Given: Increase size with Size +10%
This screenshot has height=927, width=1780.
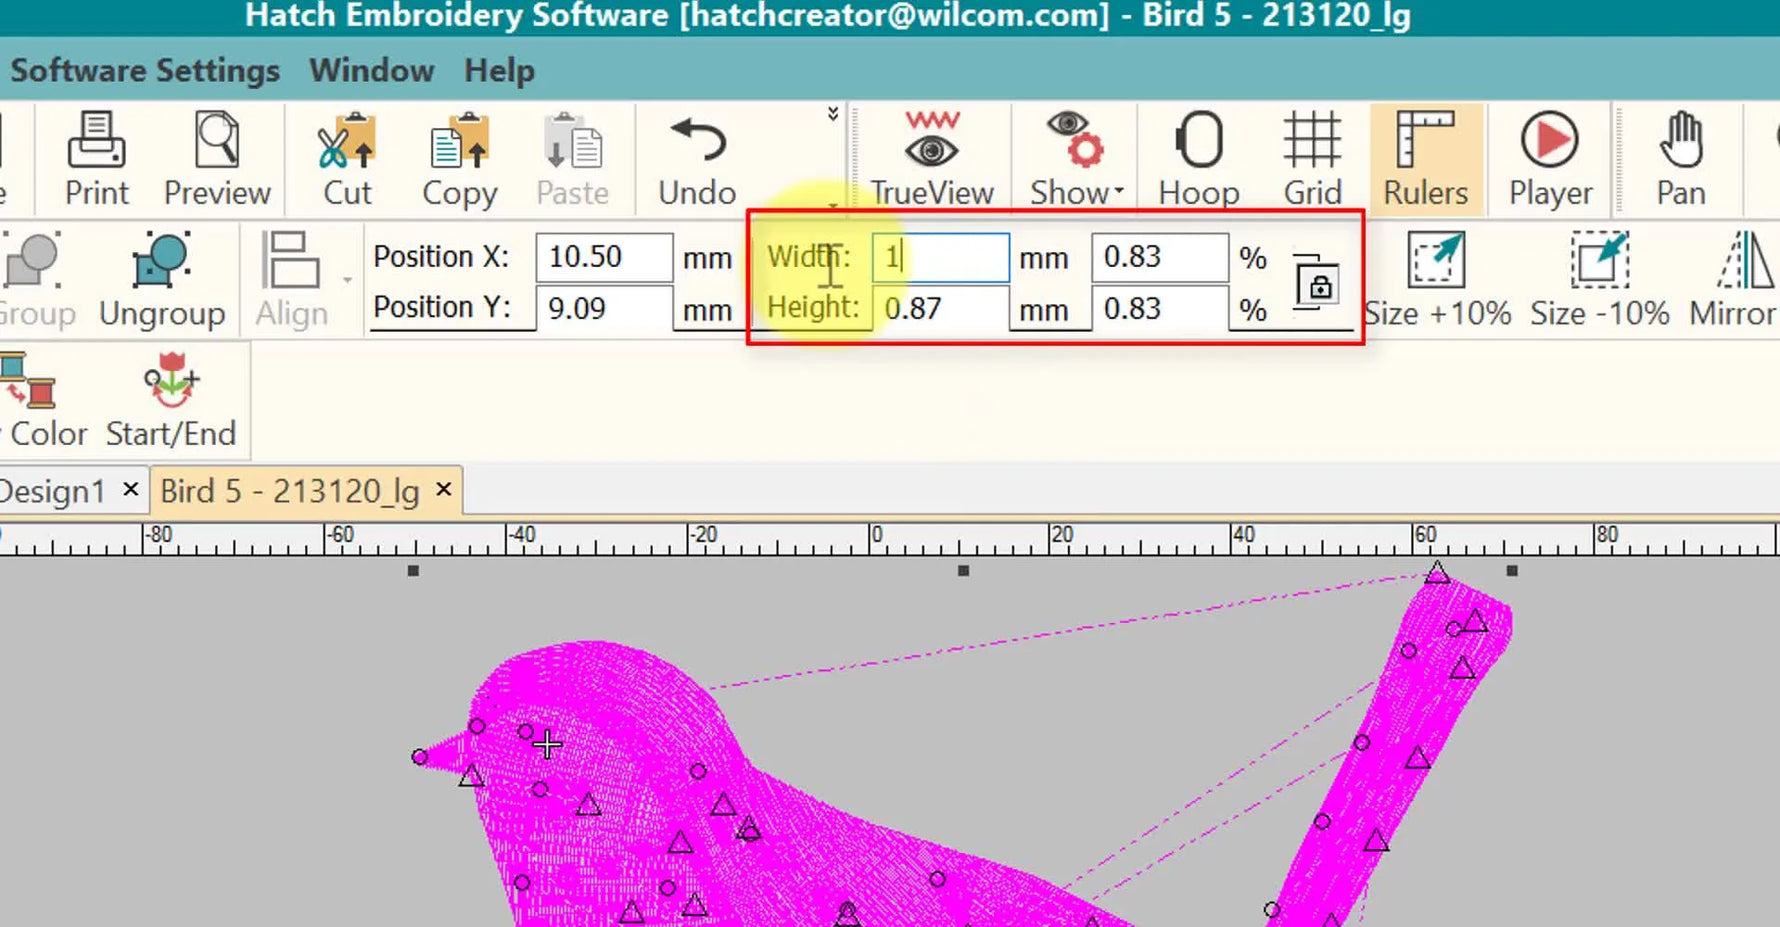Looking at the screenshot, I should coord(1437,281).
